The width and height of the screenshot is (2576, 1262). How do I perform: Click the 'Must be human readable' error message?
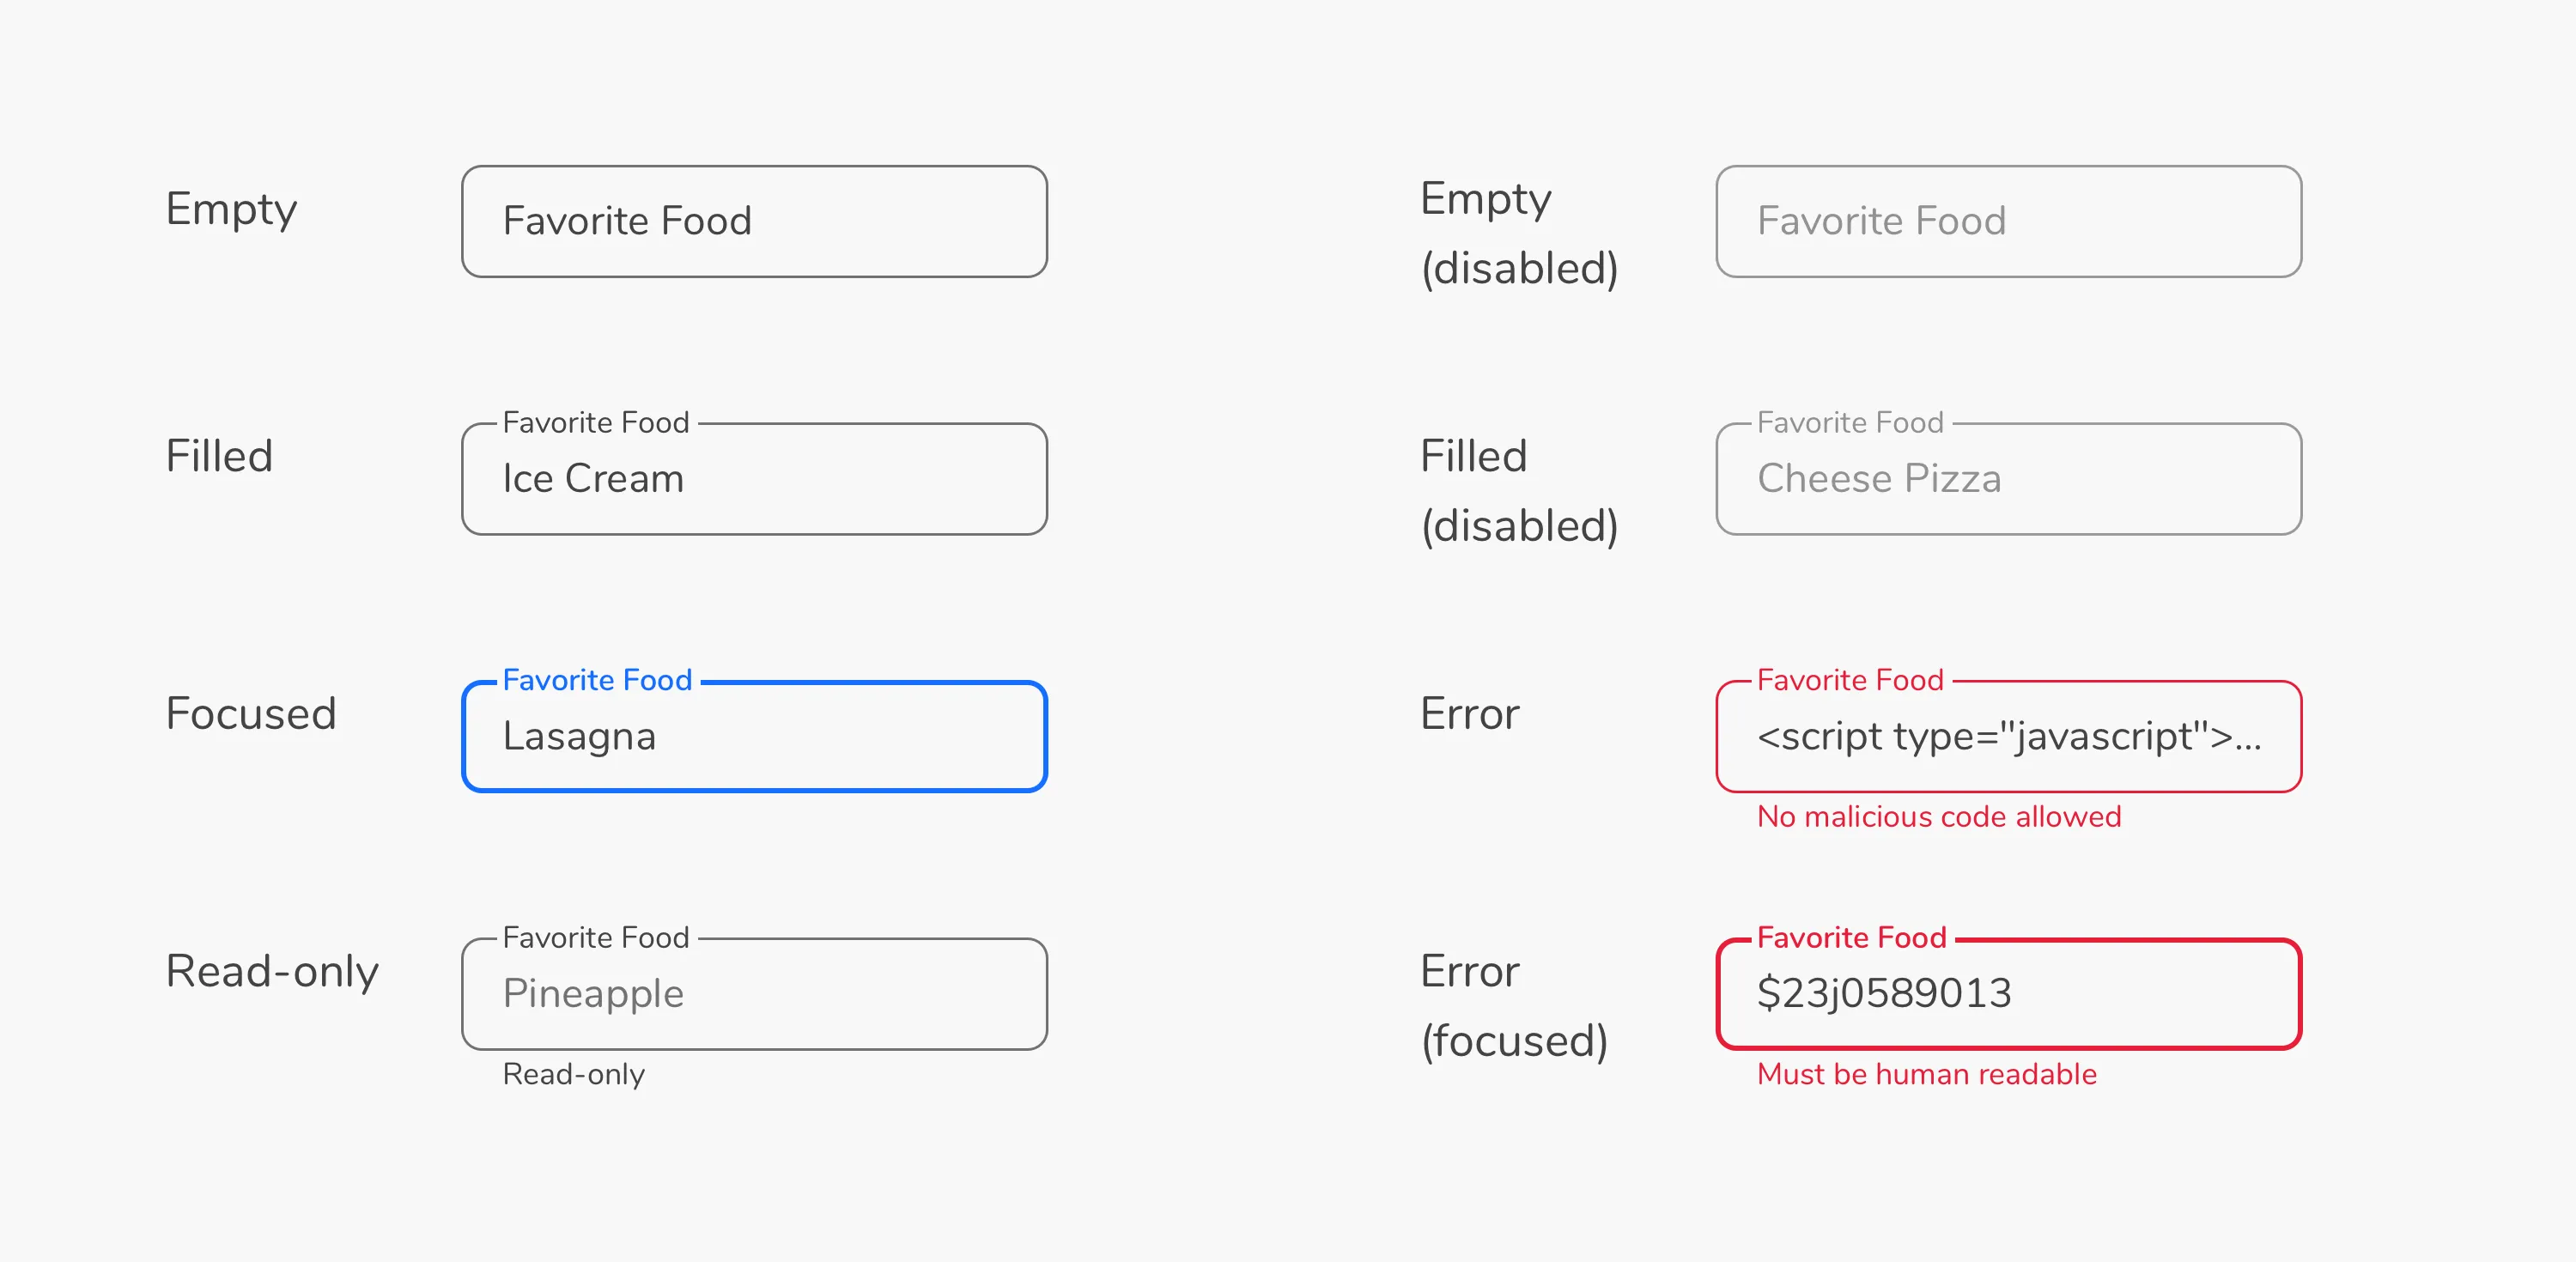click(1927, 1074)
